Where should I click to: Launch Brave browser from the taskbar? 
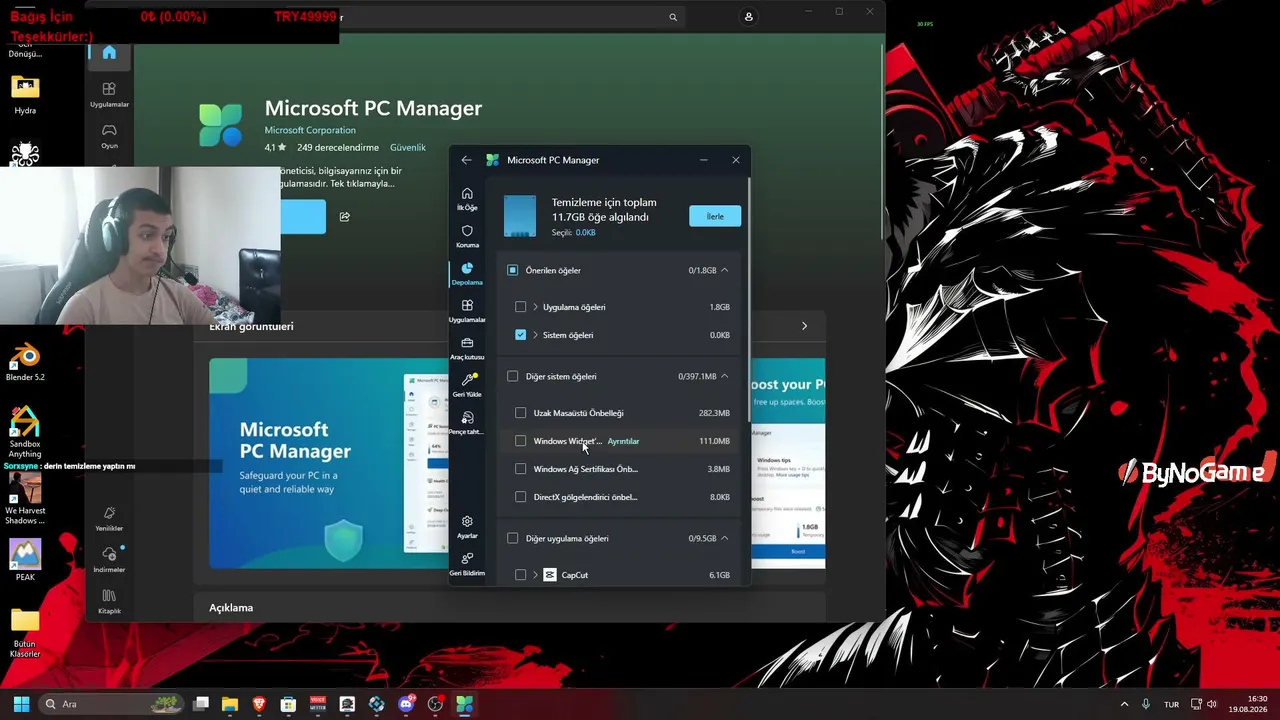[259, 704]
